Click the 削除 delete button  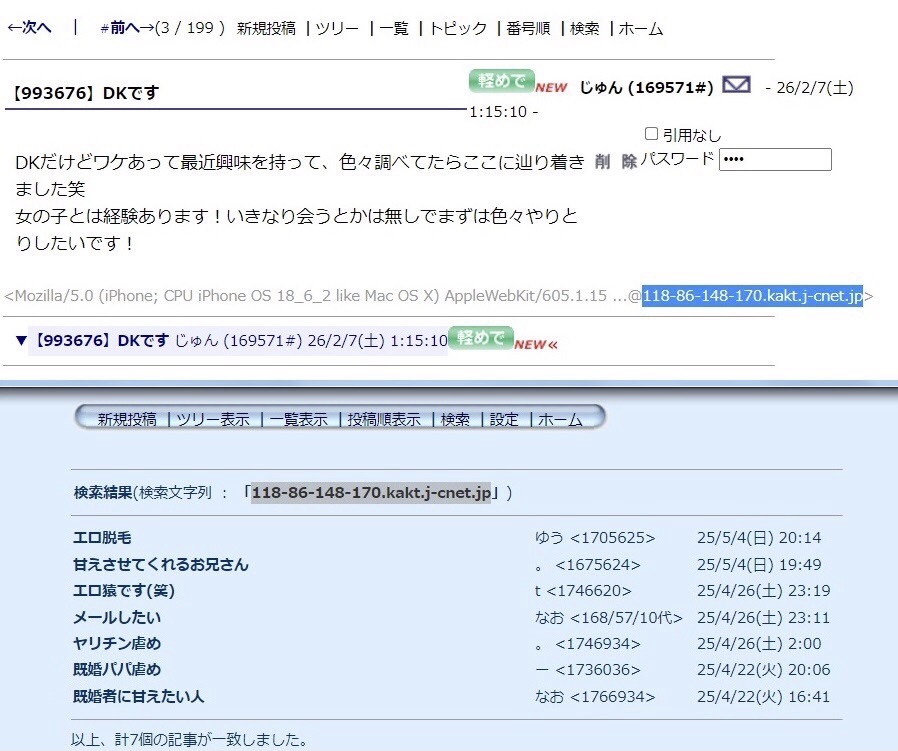[615, 161]
